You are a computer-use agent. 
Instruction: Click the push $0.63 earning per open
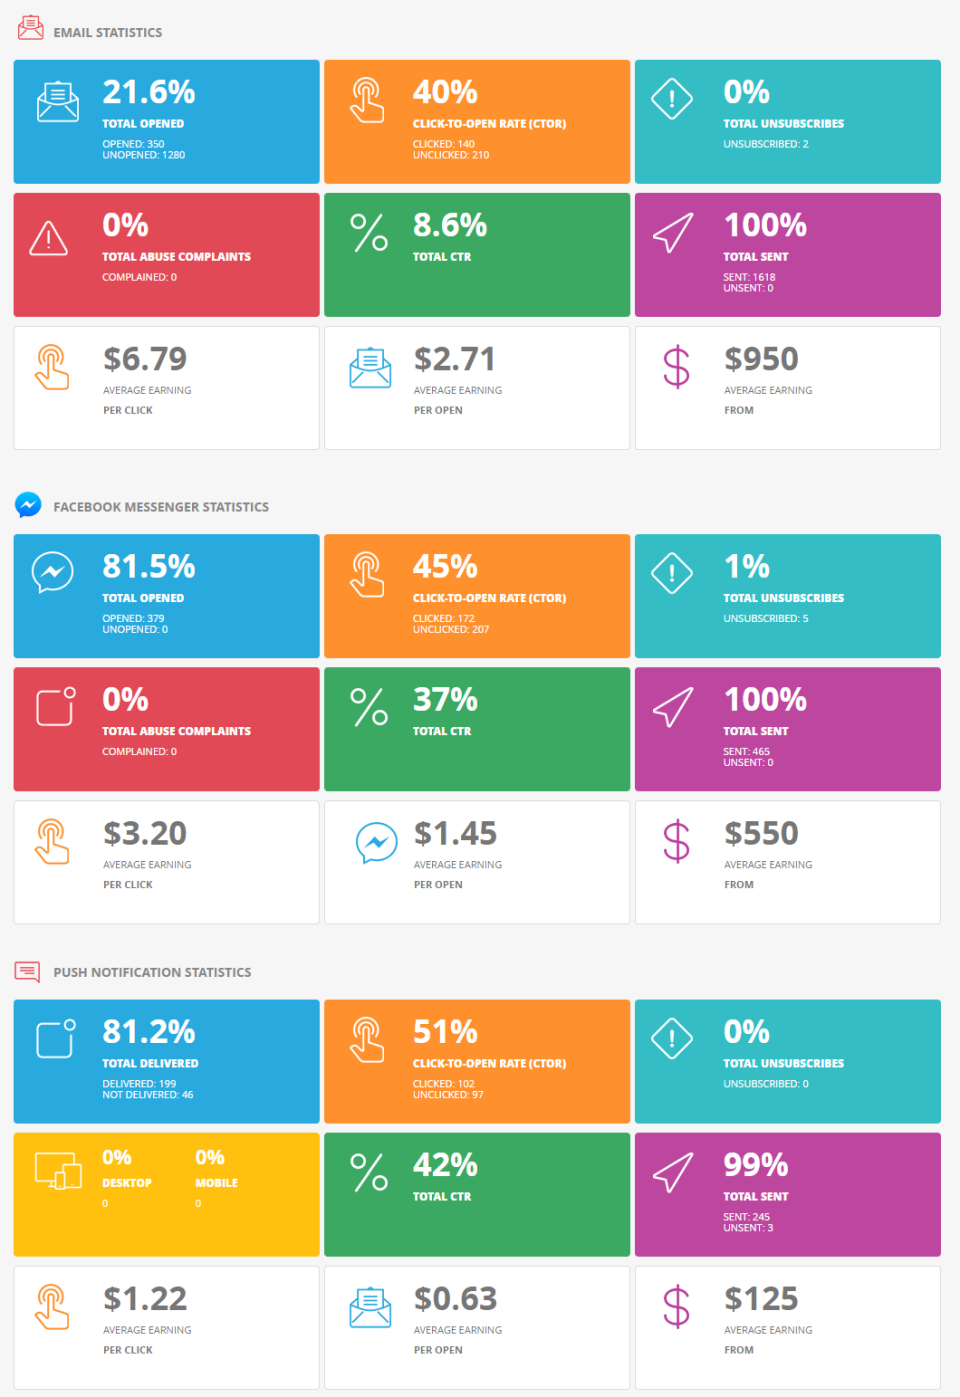(455, 1299)
